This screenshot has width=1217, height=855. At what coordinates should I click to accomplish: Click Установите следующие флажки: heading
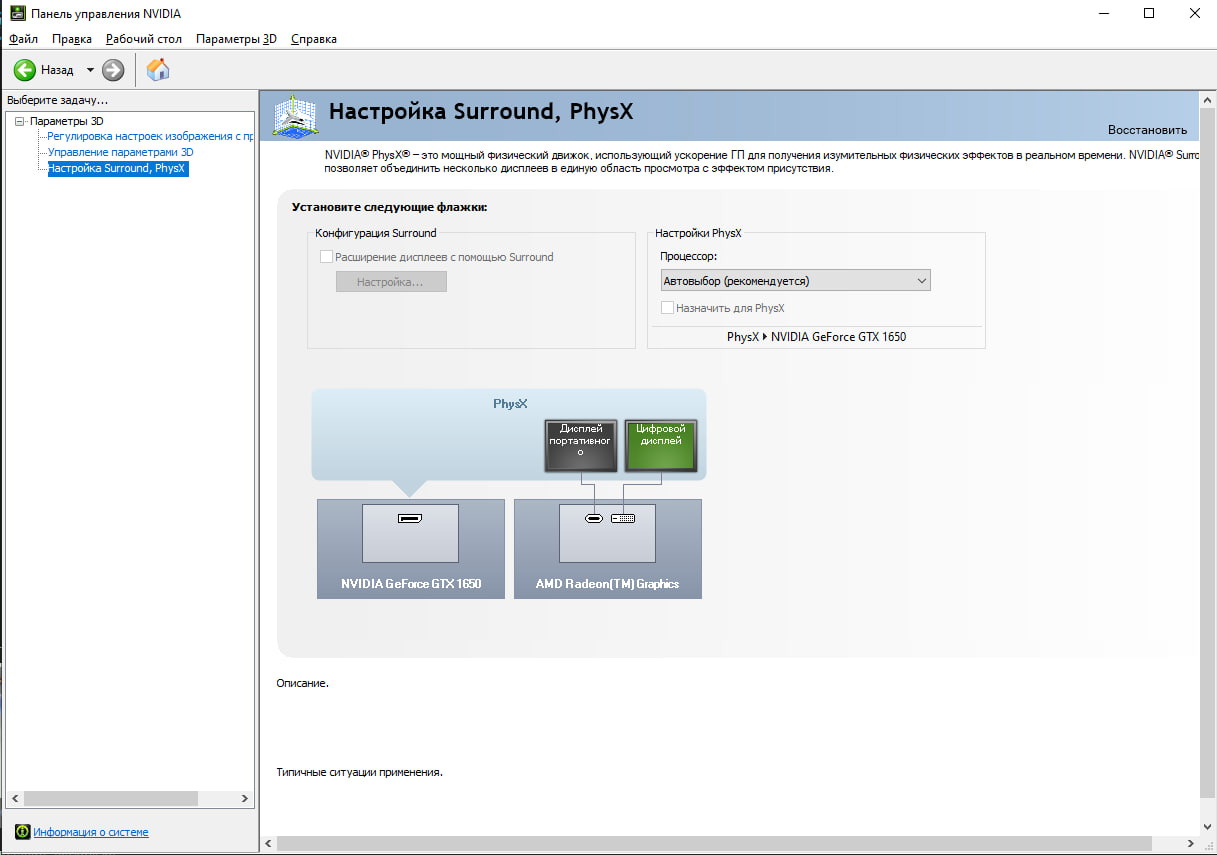389,207
